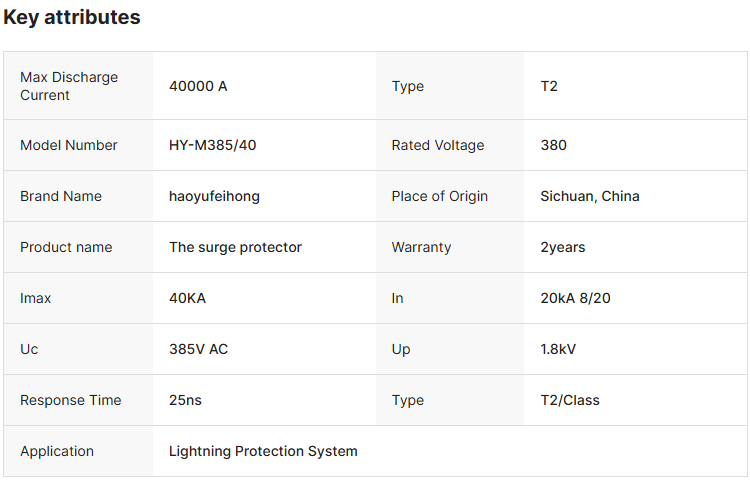Select the rated voltage value "380"
Image resolution: width=750 pixels, height=480 pixels.
point(553,145)
